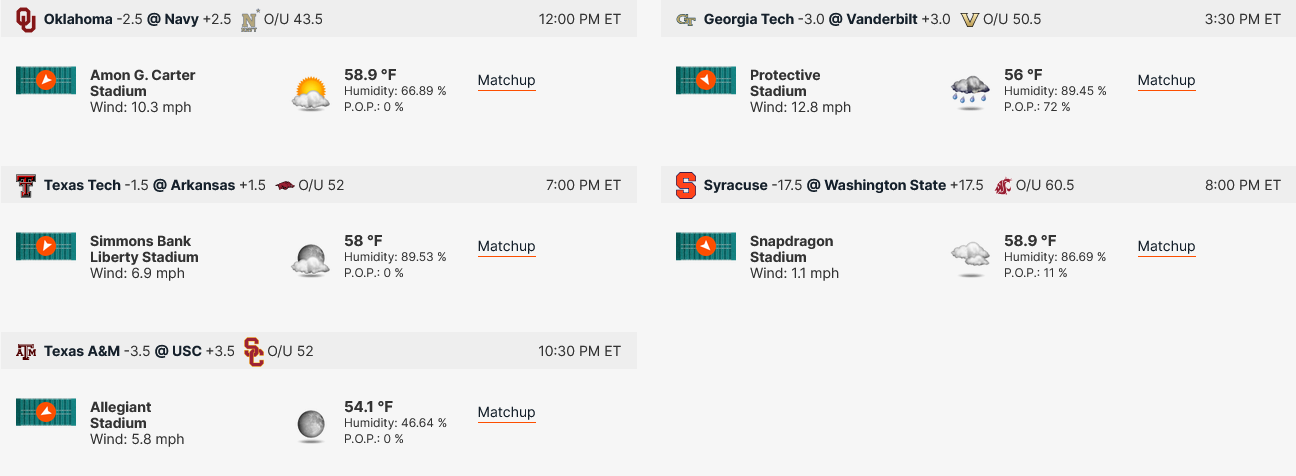Viewport: 1296px width, 476px height.
Task: Click the rainy weather icon at Protective Stadium
Action: [970, 93]
